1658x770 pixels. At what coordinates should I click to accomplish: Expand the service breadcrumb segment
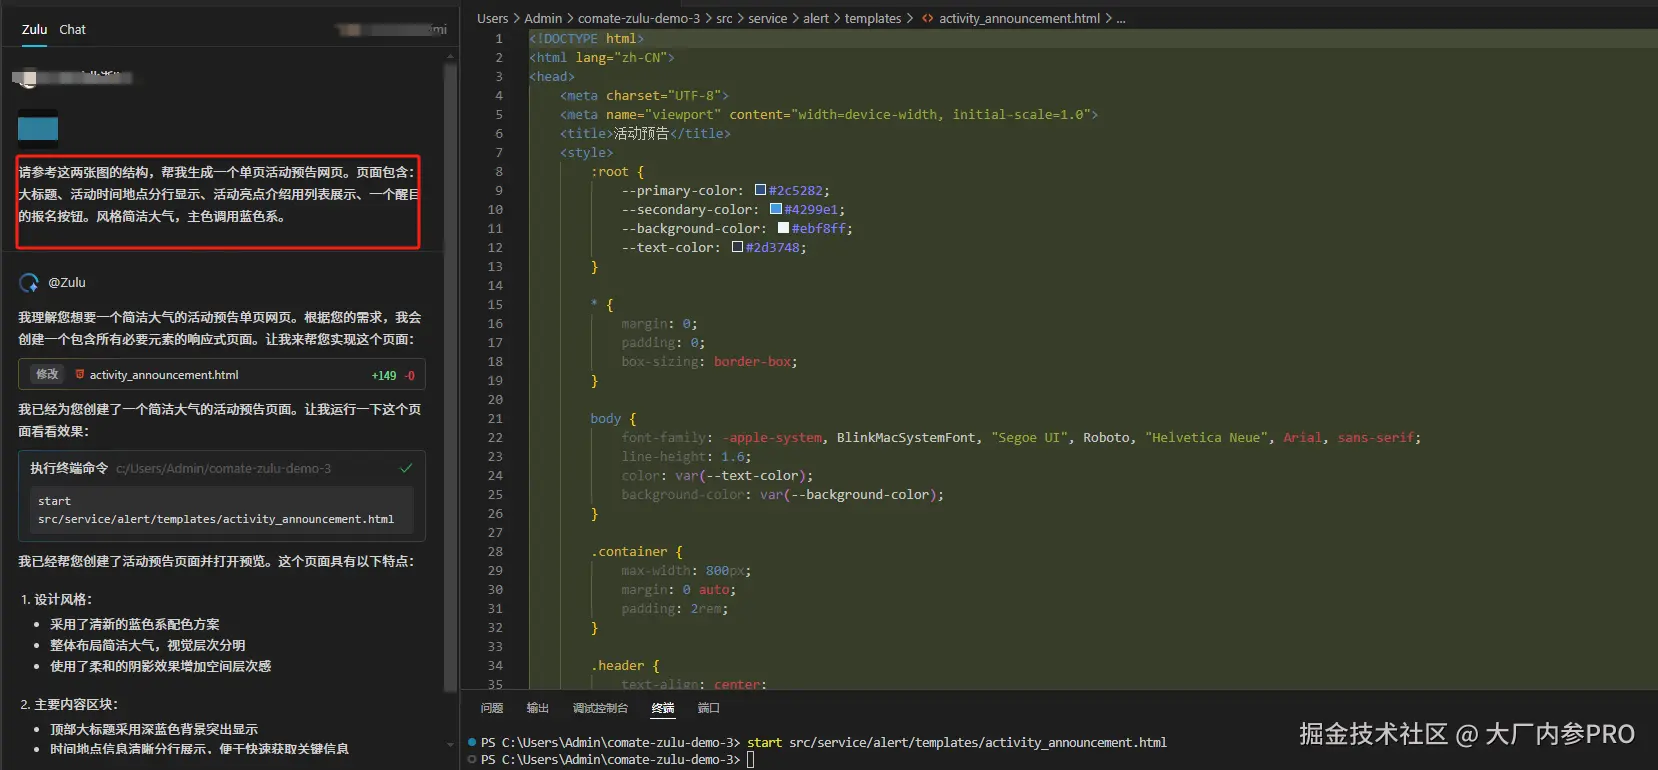[767, 18]
